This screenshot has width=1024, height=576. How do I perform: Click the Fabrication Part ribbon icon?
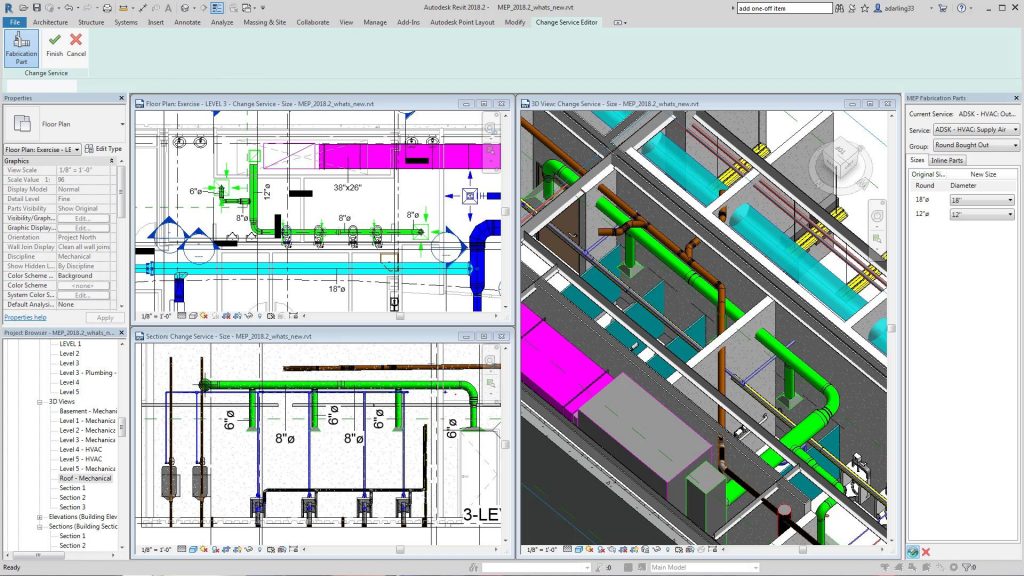(21, 46)
